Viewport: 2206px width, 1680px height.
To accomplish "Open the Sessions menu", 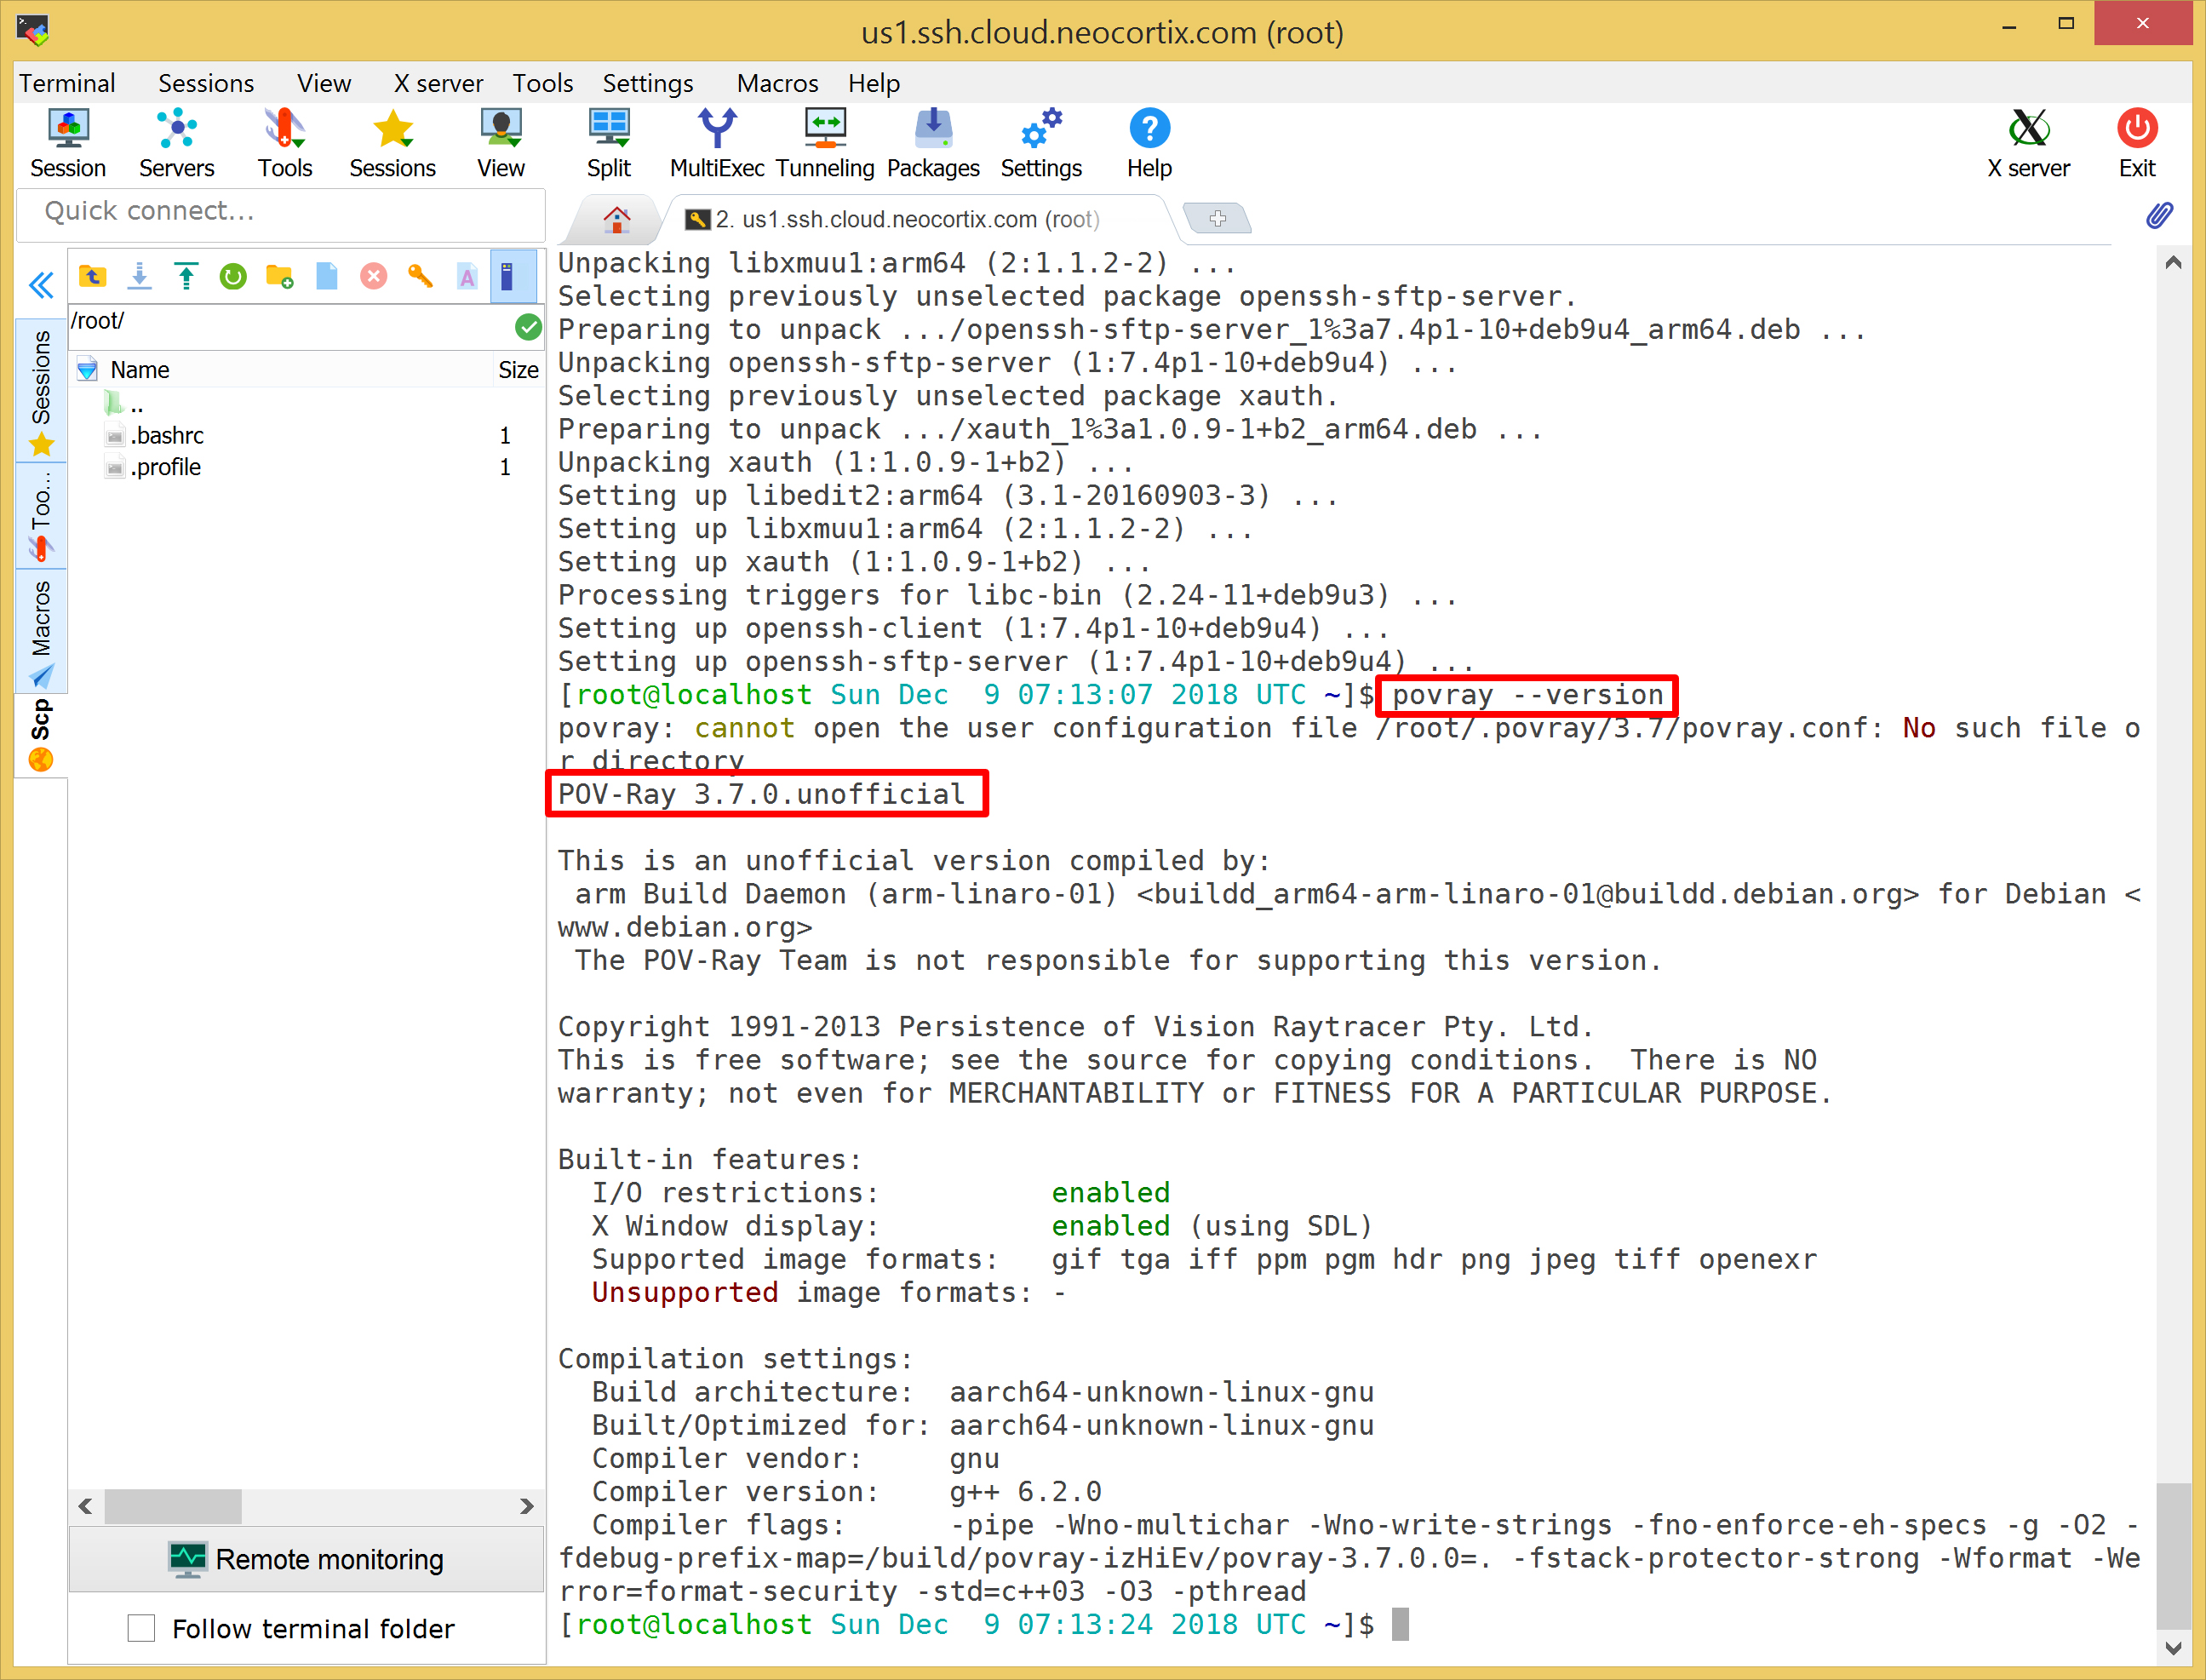I will [206, 83].
